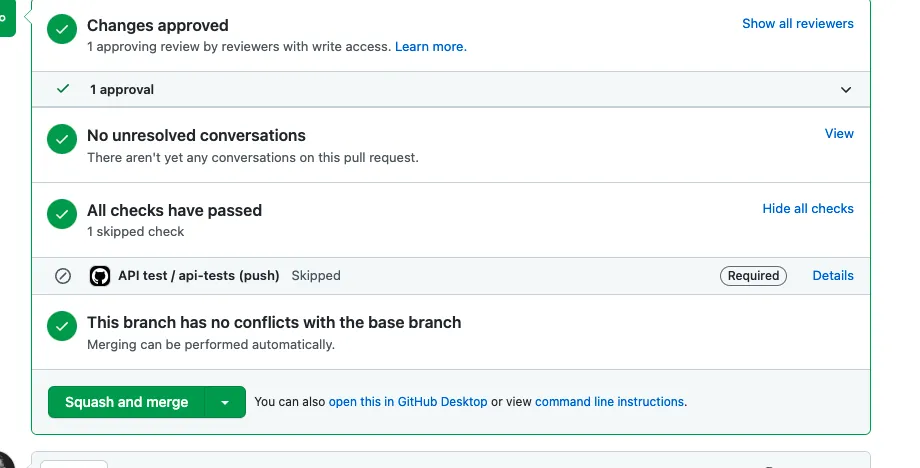This screenshot has width=920, height=468.
Task: Collapse checks with Hide all checks
Action: [x=808, y=209]
